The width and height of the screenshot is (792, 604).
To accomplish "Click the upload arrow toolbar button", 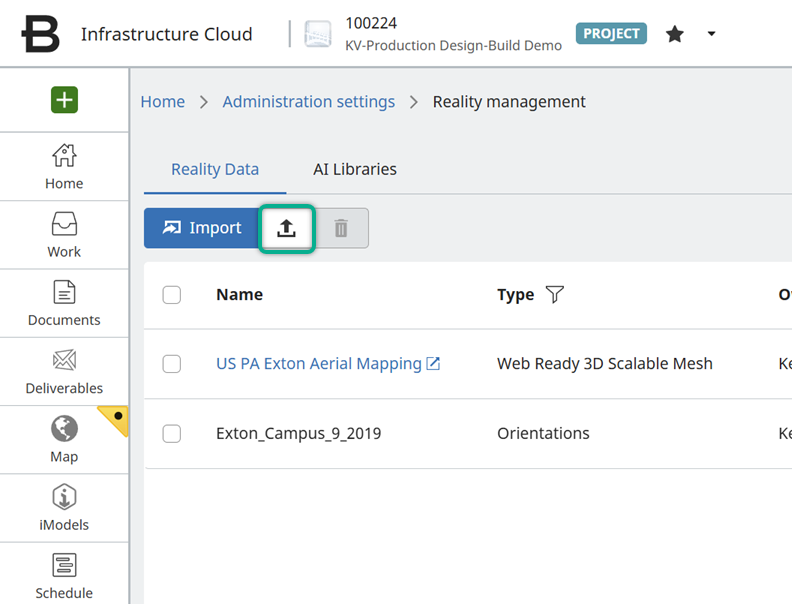I will click(x=287, y=229).
